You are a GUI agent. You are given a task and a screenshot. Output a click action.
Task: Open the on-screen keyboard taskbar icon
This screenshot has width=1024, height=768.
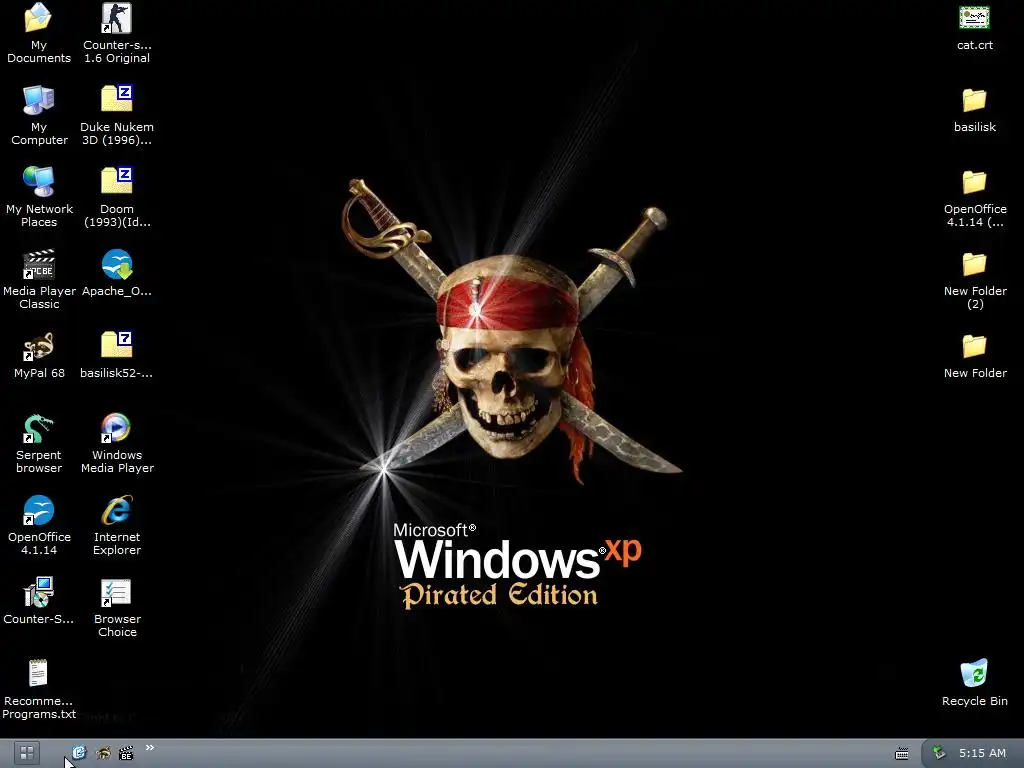pos(902,754)
